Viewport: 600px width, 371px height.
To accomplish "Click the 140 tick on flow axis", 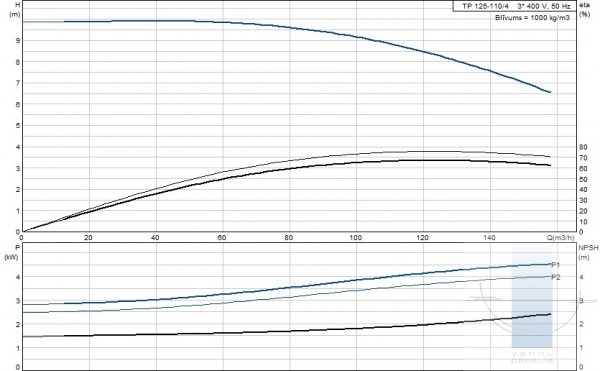I will (489, 238).
